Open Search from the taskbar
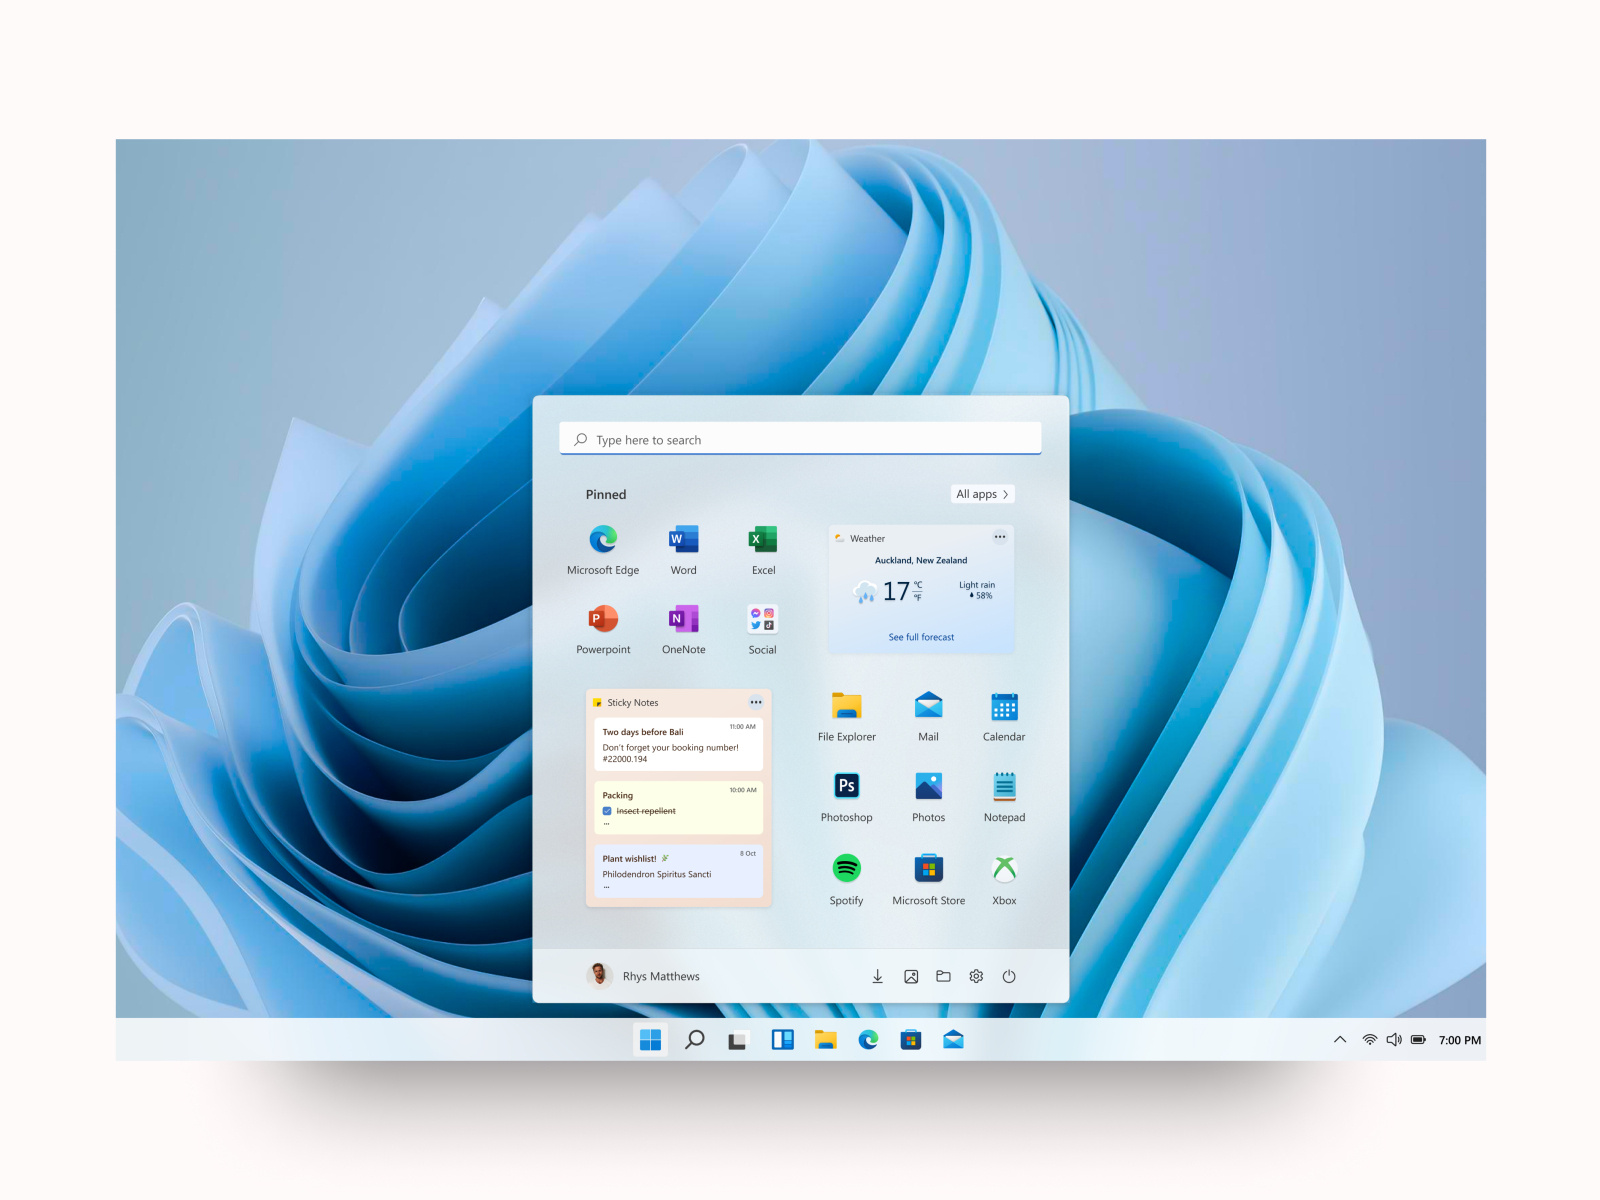Viewport: 1600px width, 1200px height. 694,1040
